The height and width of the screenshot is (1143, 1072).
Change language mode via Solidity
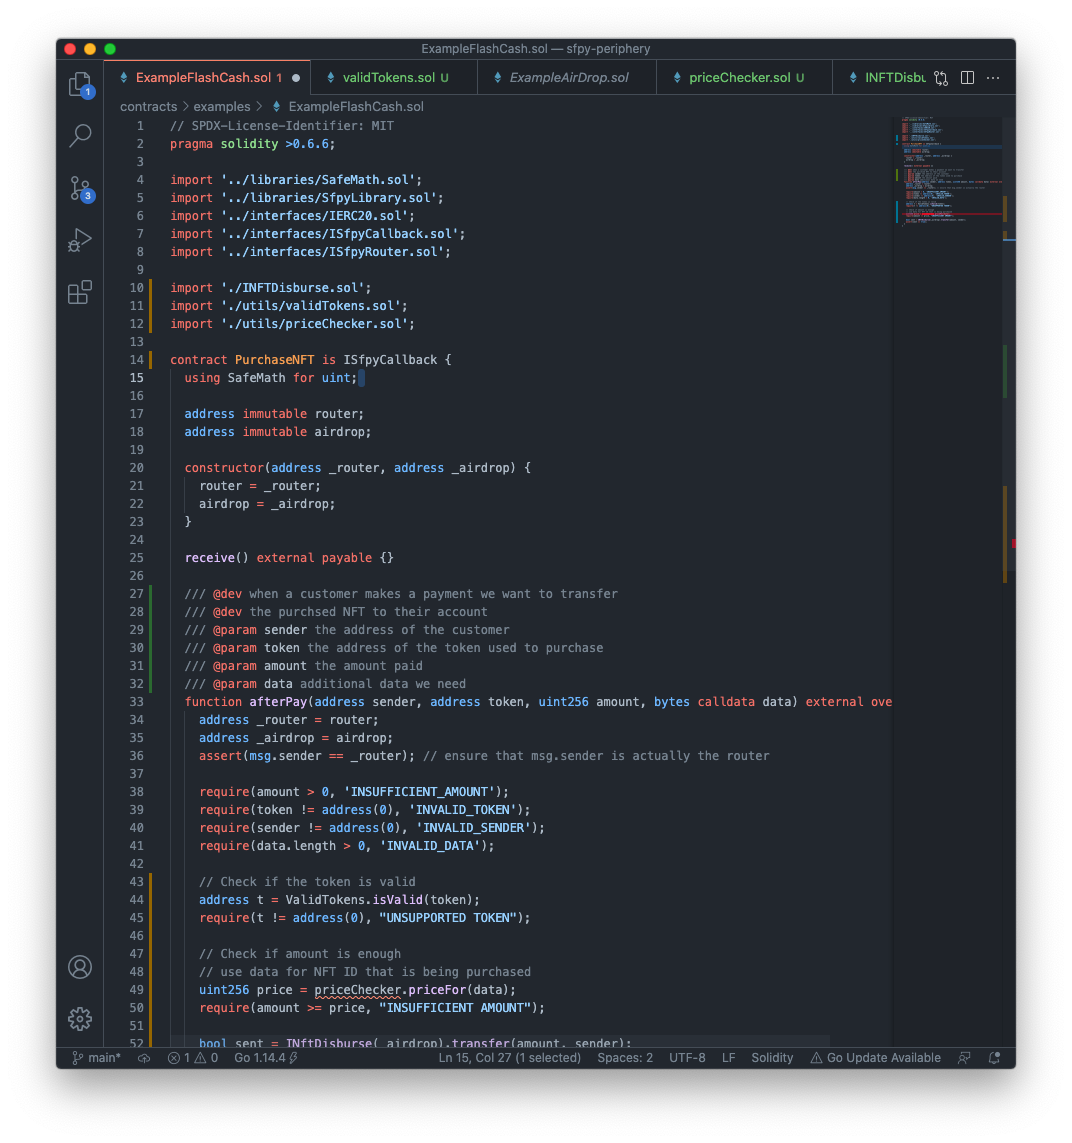tap(772, 1058)
